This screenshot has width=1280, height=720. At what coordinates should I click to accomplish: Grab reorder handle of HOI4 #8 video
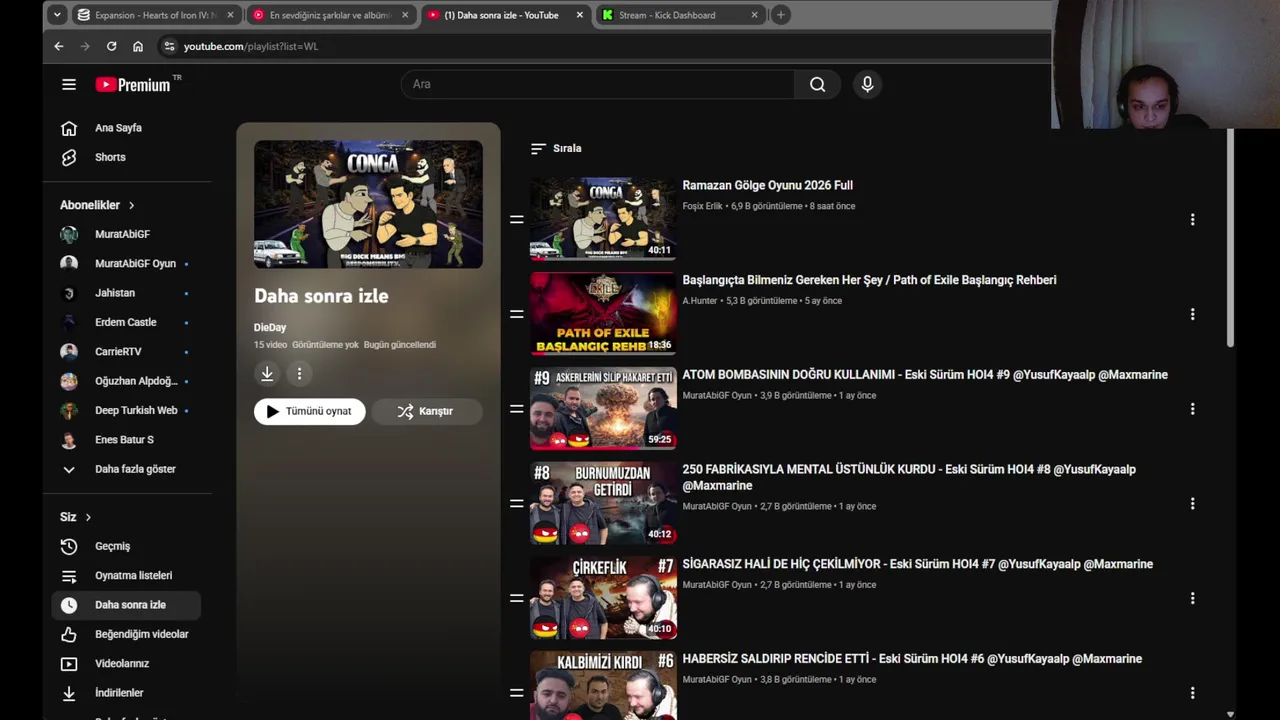tap(517, 504)
